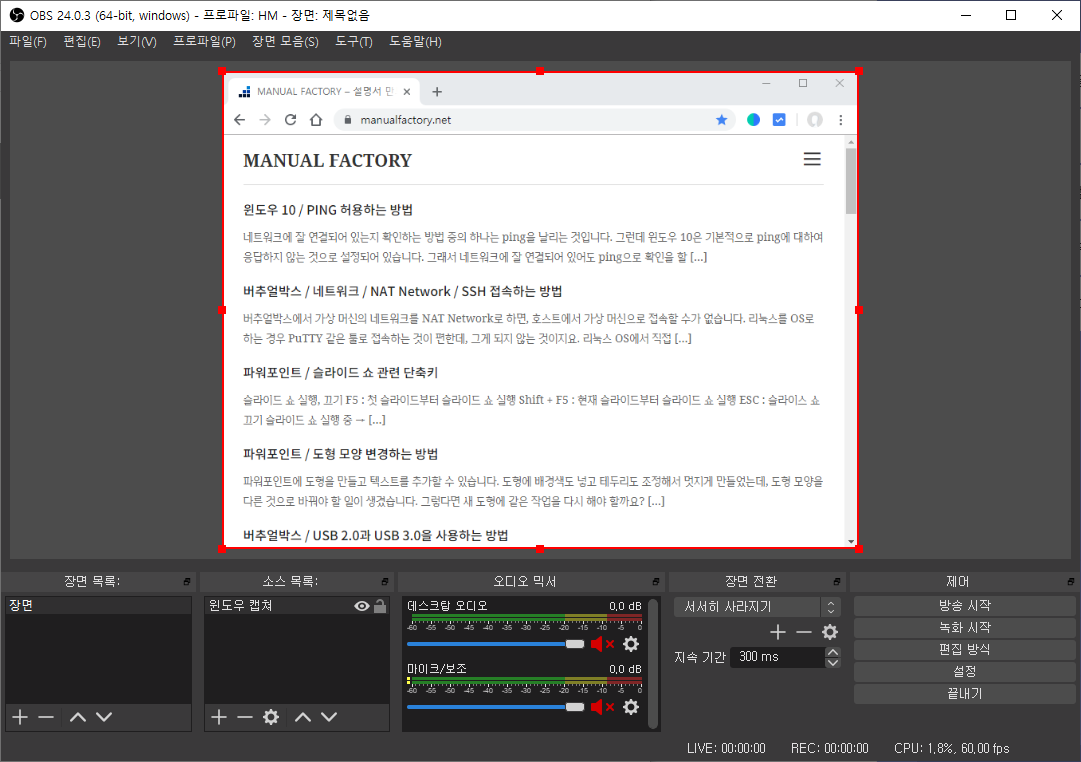
Task: Open 마이크/보조 settings gear
Action: 631,707
